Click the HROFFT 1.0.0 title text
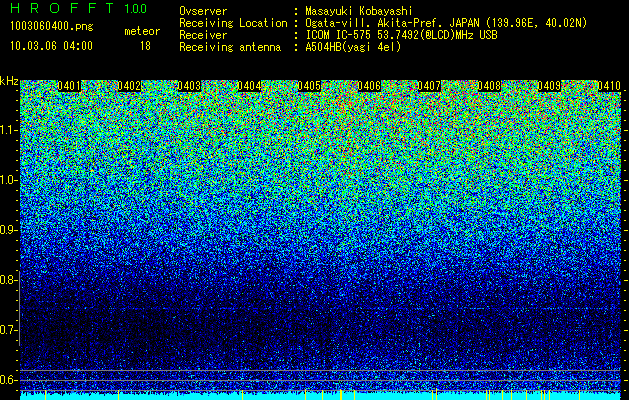629x400 pixels. point(79,8)
